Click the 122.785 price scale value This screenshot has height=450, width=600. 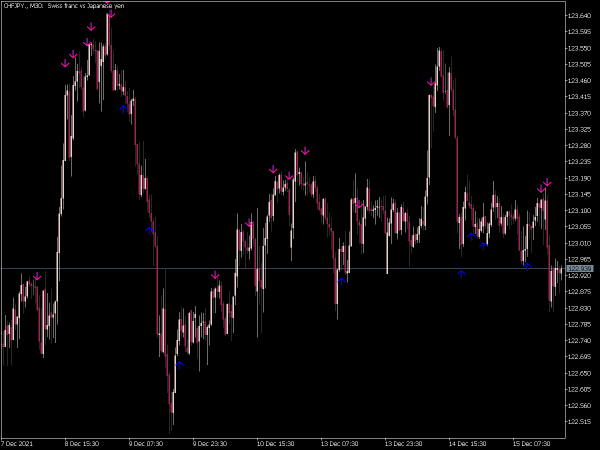click(579, 324)
